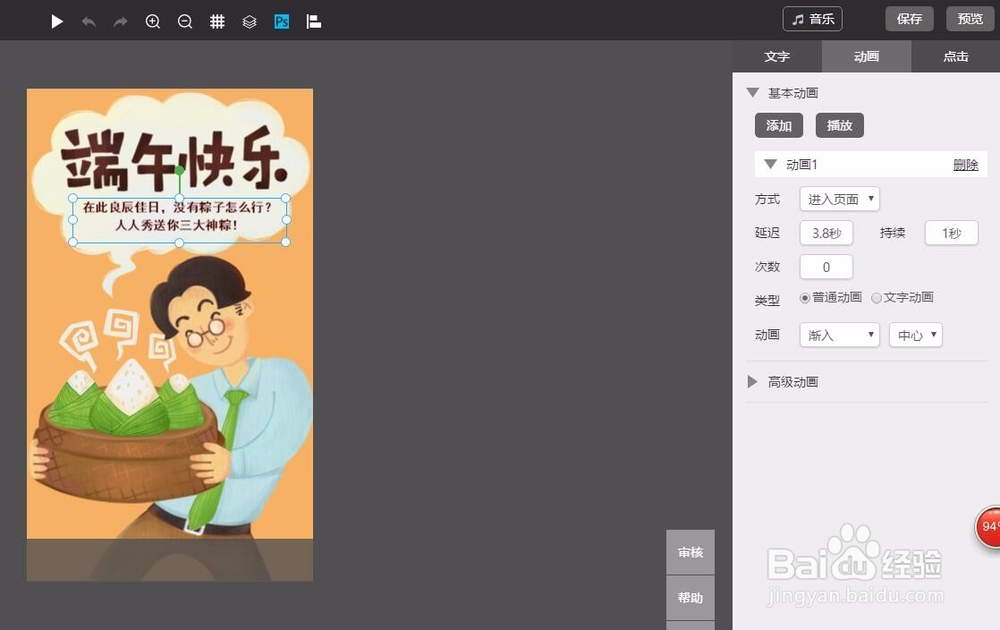The image size is (1000, 630).
Task: Zoom out of the canvas
Action: (x=185, y=21)
